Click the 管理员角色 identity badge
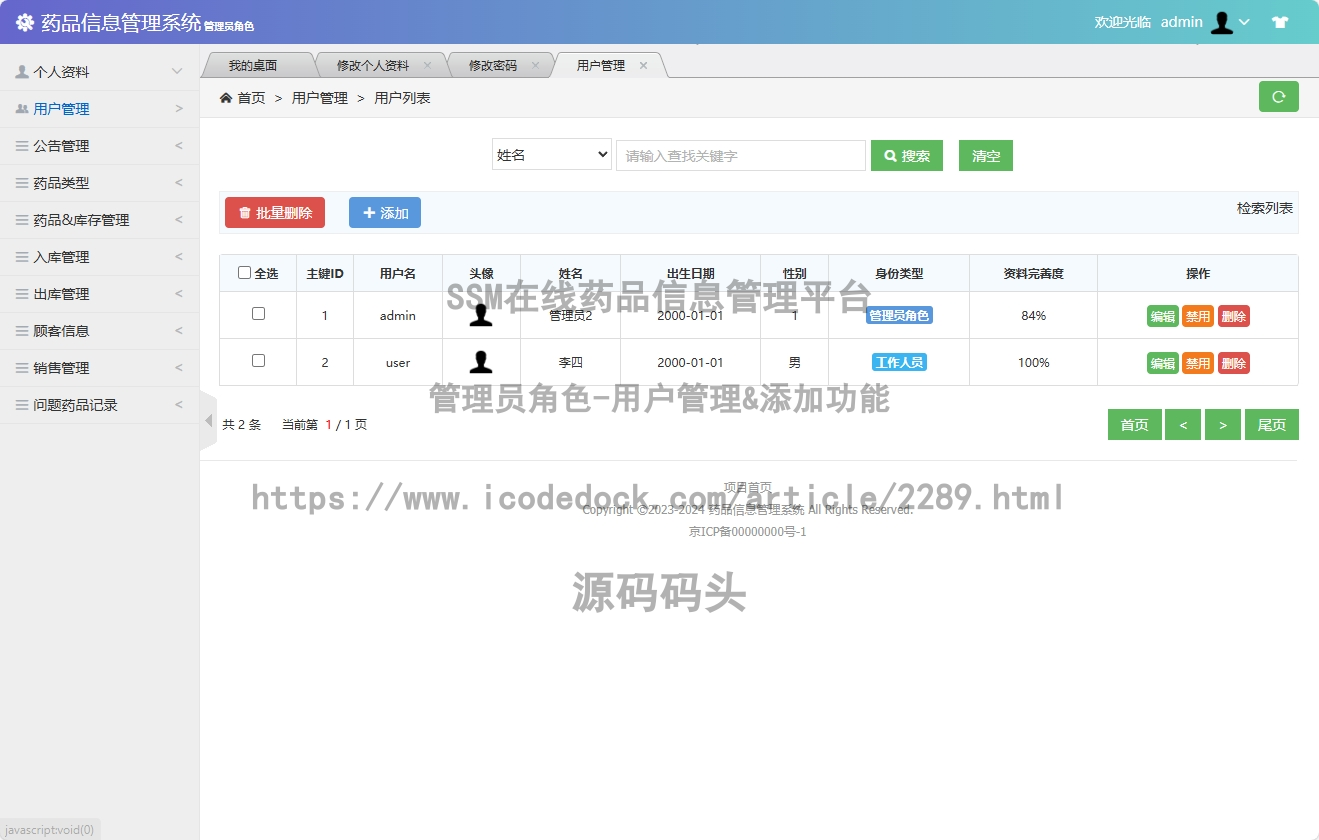 tap(899, 315)
